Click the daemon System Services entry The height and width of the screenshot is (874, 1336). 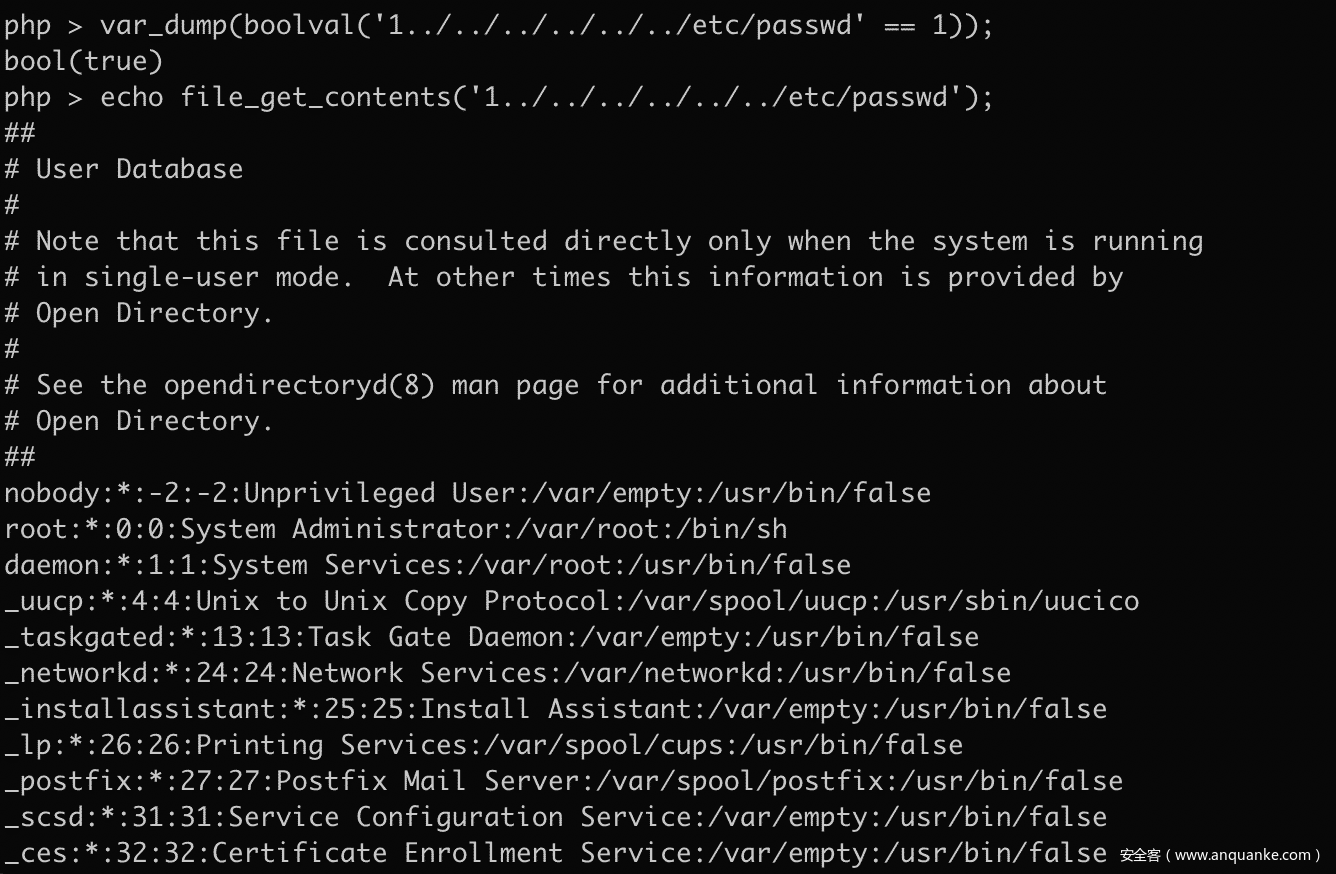(427, 565)
